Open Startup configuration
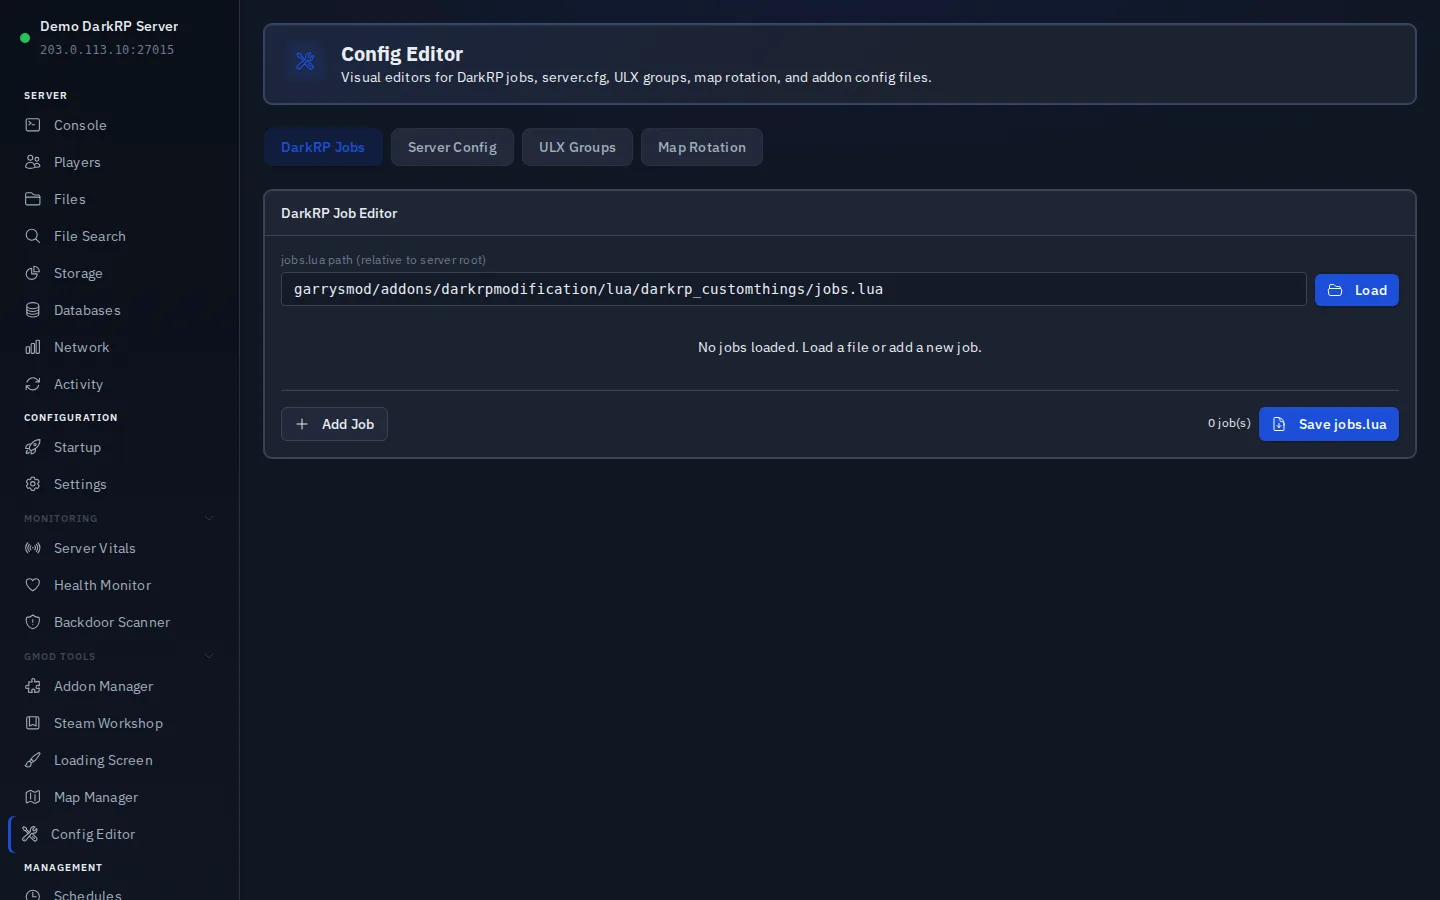The image size is (1440, 900). click(120, 447)
